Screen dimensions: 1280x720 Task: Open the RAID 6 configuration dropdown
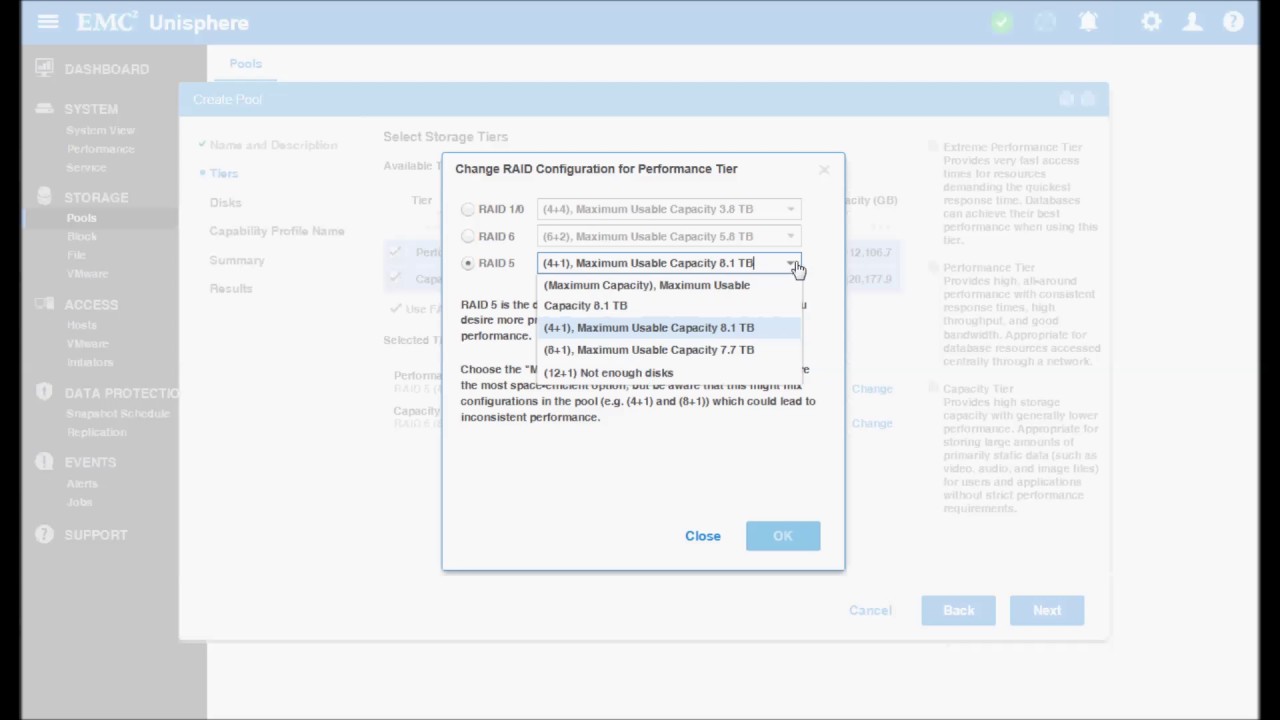click(669, 236)
